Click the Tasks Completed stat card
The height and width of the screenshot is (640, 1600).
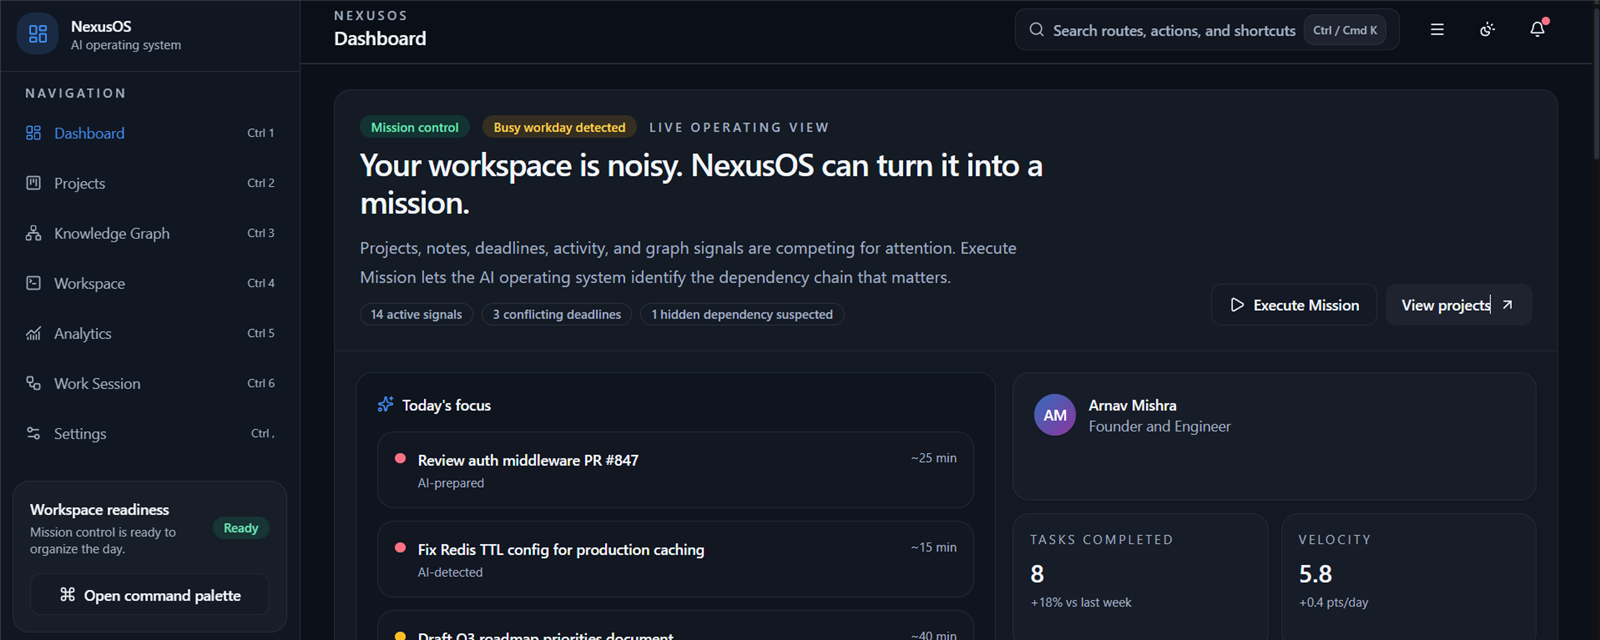(x=1140, y=577)
